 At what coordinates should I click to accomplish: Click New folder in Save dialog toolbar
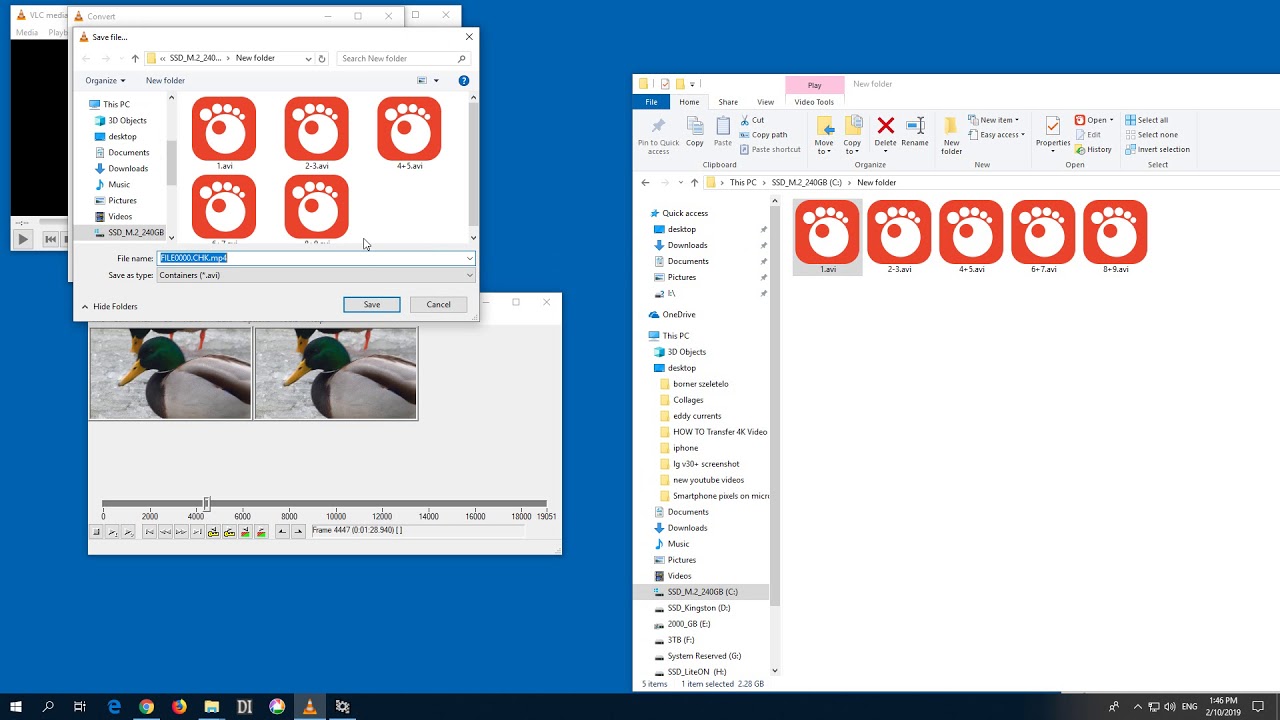165,81
